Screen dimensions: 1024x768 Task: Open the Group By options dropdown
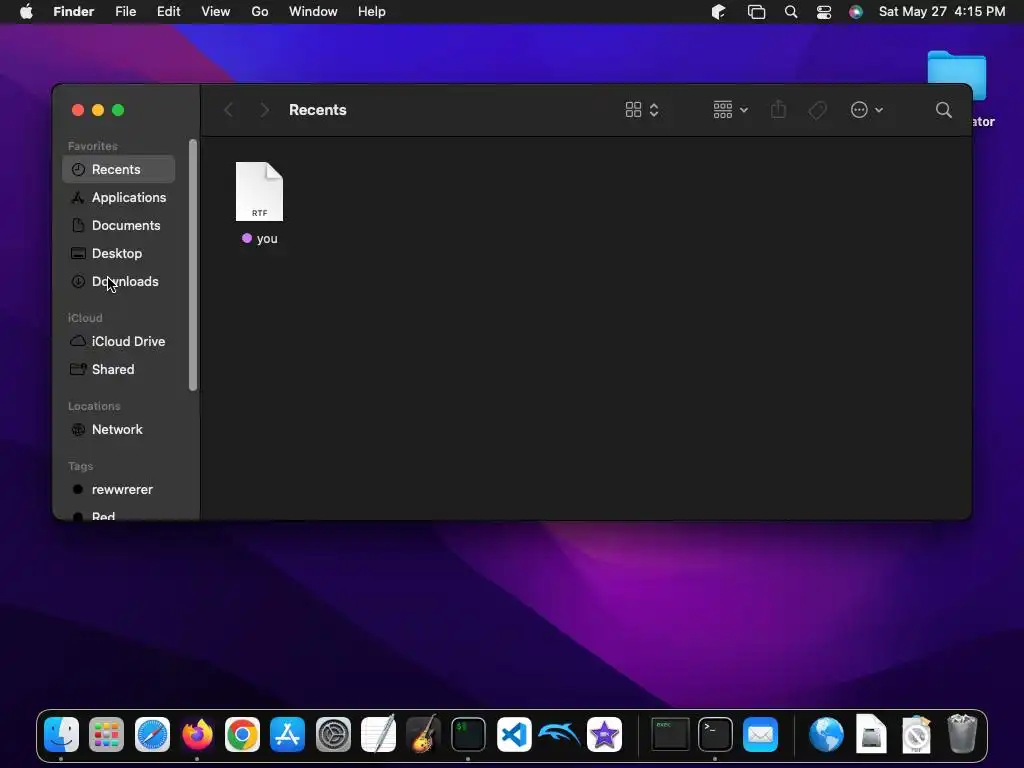[730, 110]
